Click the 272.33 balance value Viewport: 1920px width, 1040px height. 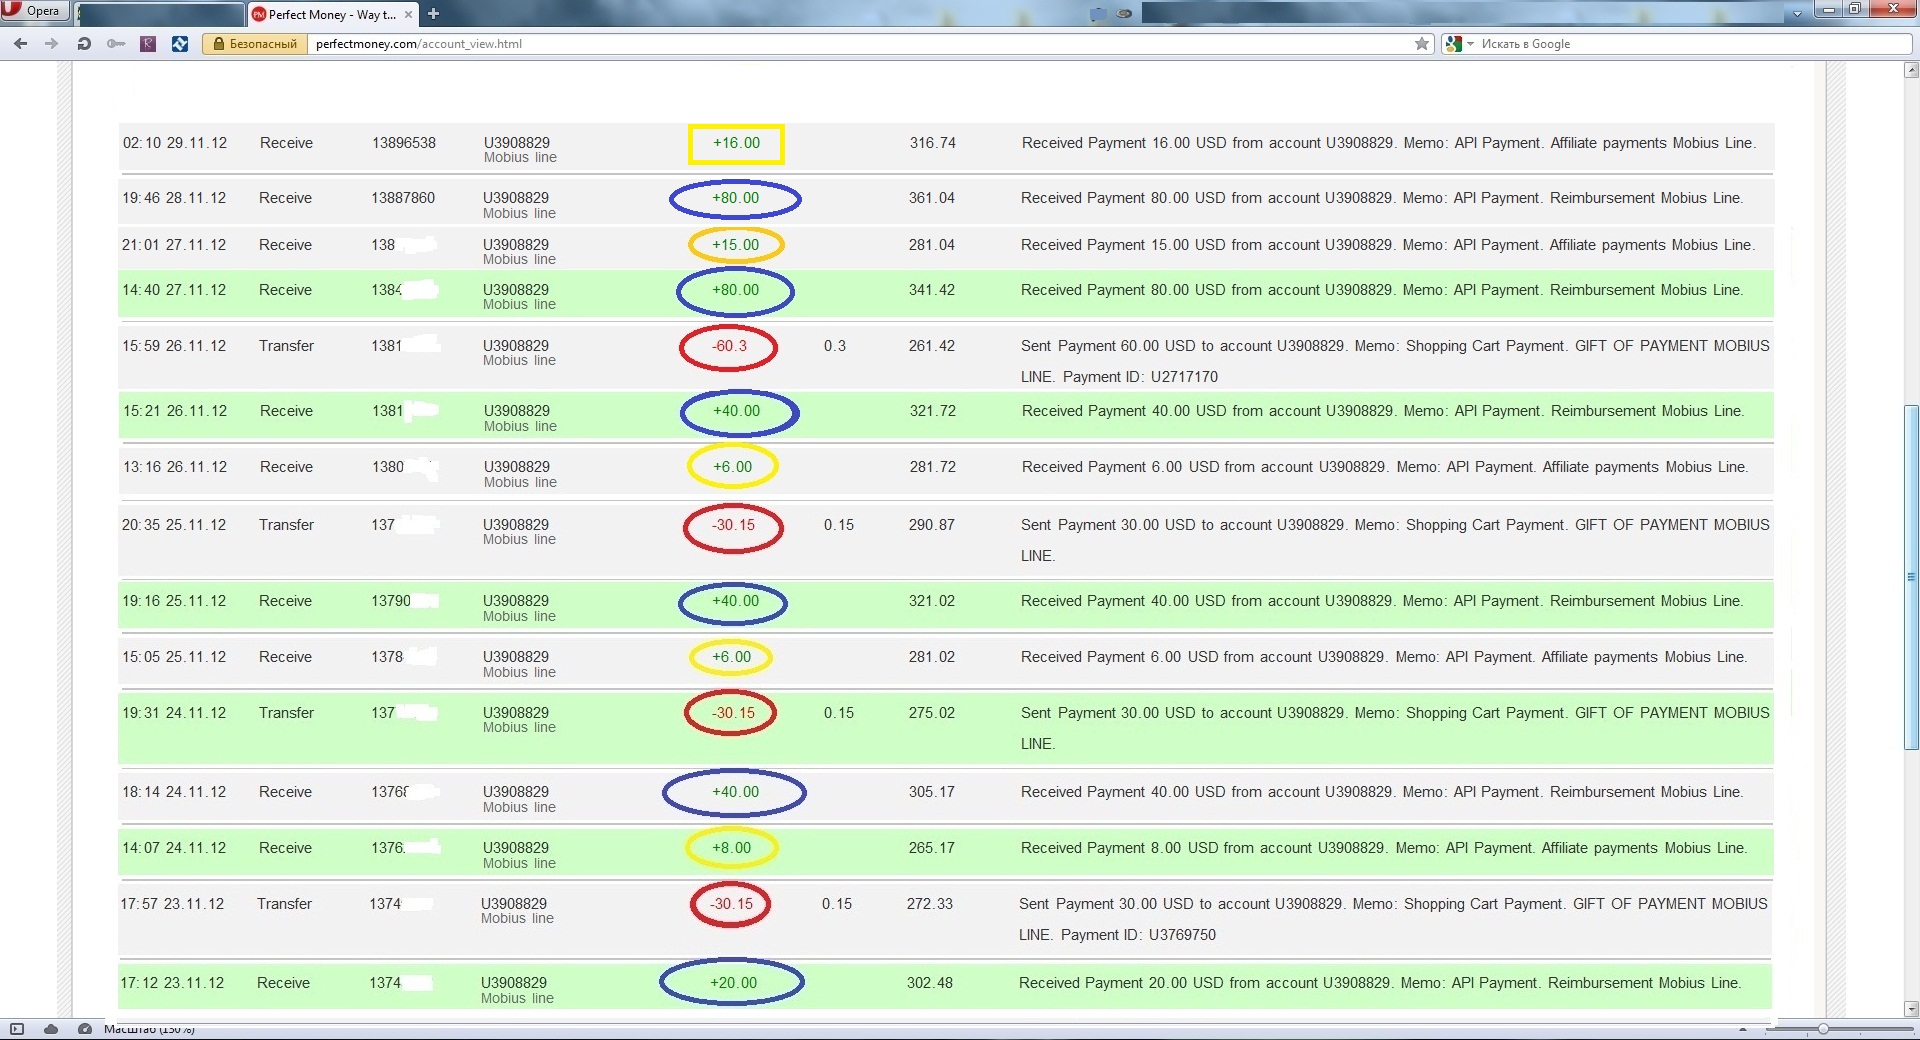(929, 904)
